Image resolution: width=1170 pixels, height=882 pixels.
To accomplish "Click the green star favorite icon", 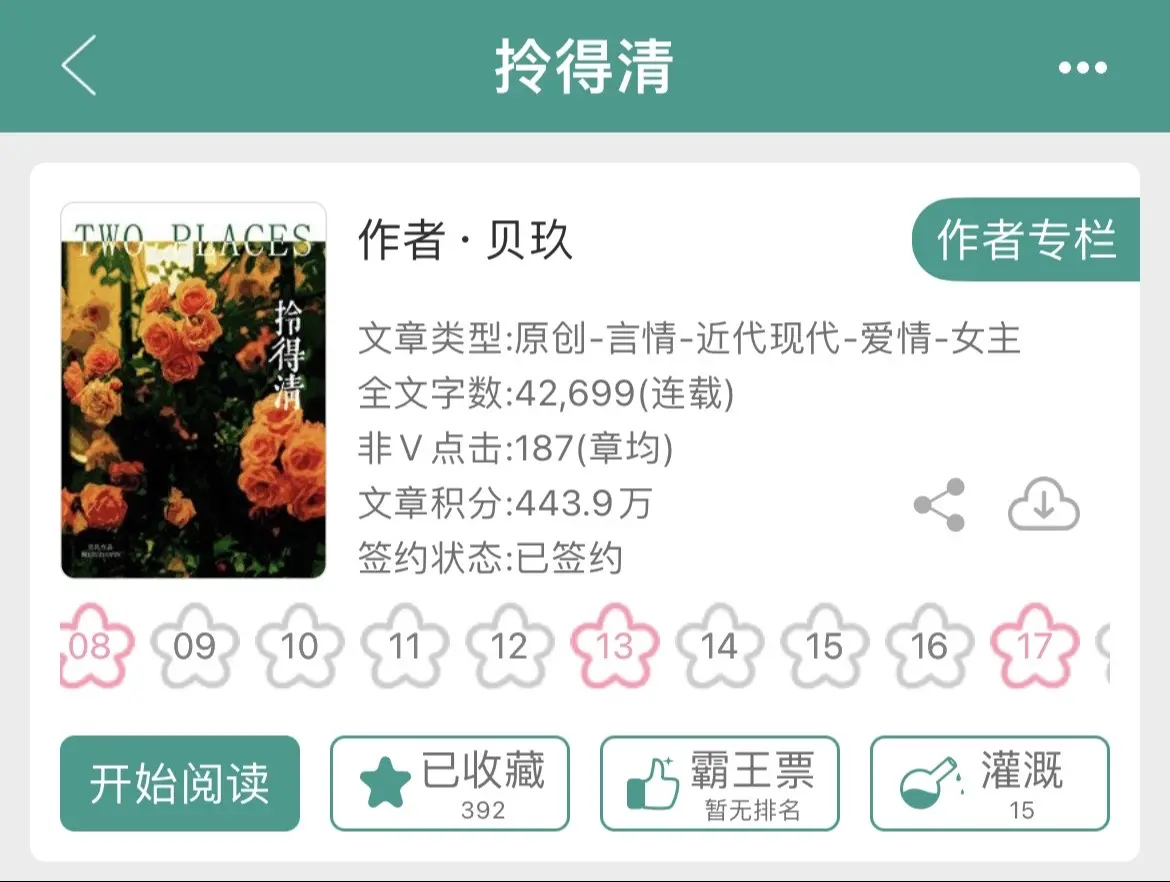I will click(x=385, y=782).
